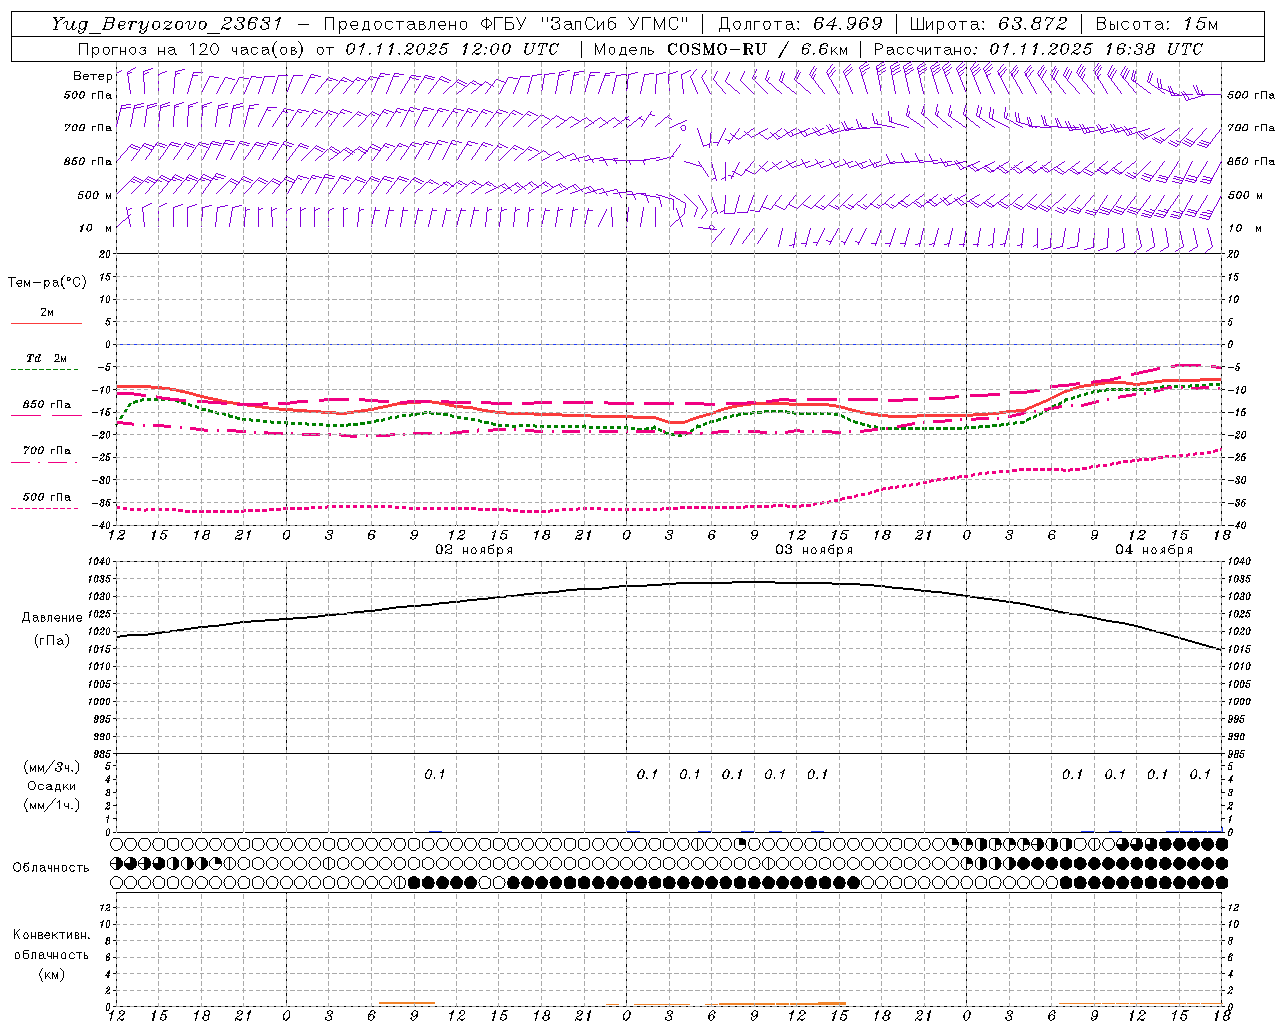The width and height of the screenshot is (1280, 1024).
Task: Click the Высота: 15м header field
Action: click(1157, 24)
